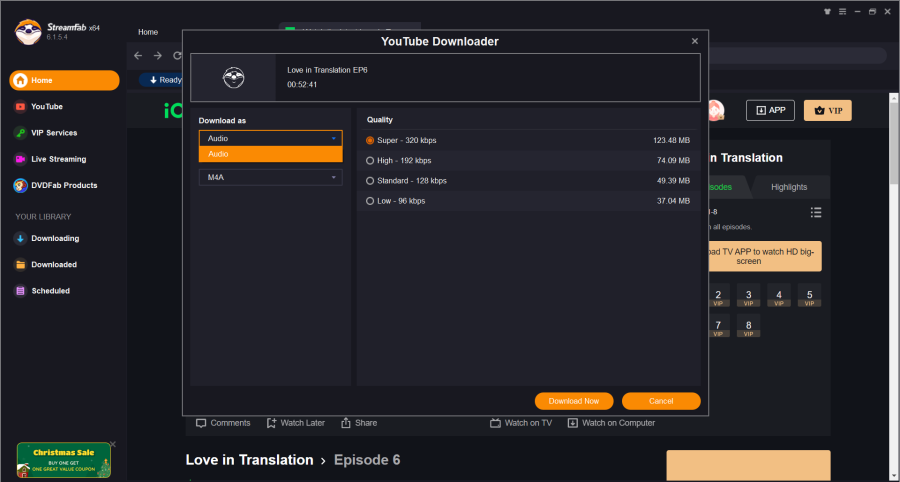This screenshot has width=900, height=482.
Task: Click the Comments icon below the video
Action: pyautogui.click(x=201, y=423)
